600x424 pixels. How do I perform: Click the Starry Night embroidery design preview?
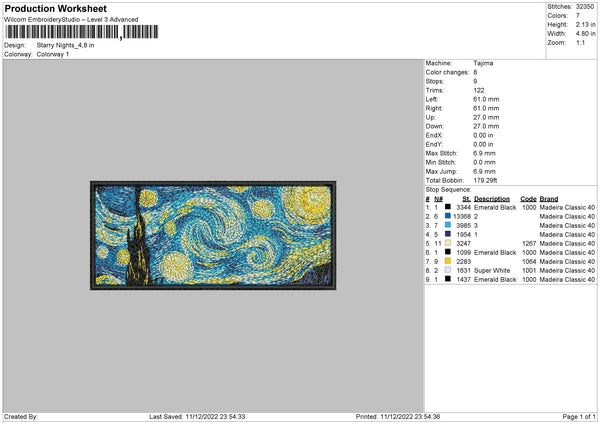tap(213, 235)
